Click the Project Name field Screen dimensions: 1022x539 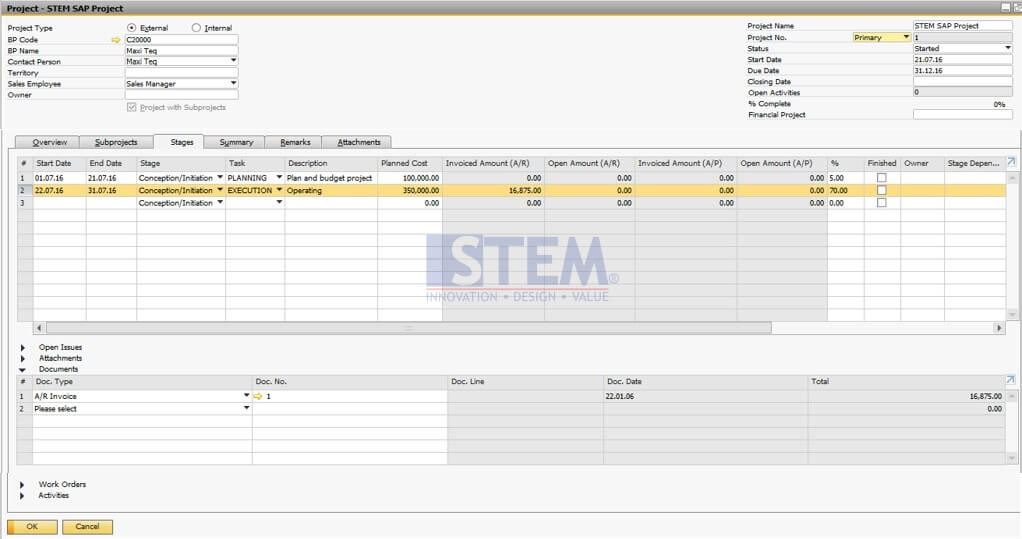pyautogui.click(x=963, y=25)
